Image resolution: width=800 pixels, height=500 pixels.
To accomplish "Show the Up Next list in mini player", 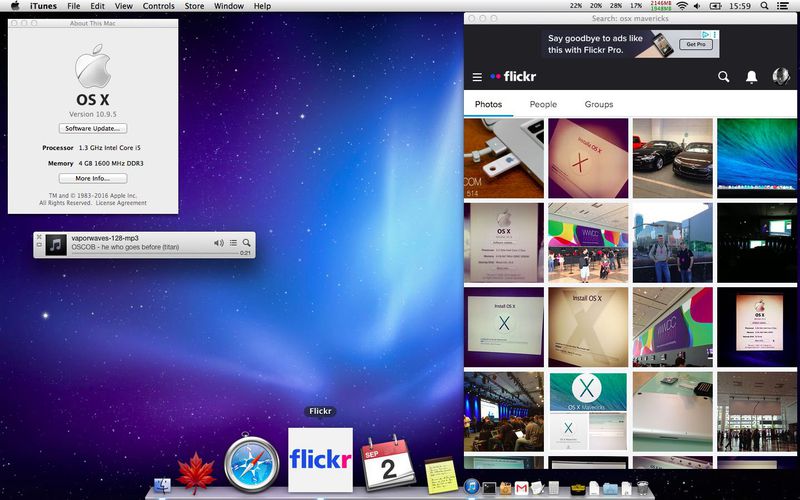I will [x=233, y=243].
